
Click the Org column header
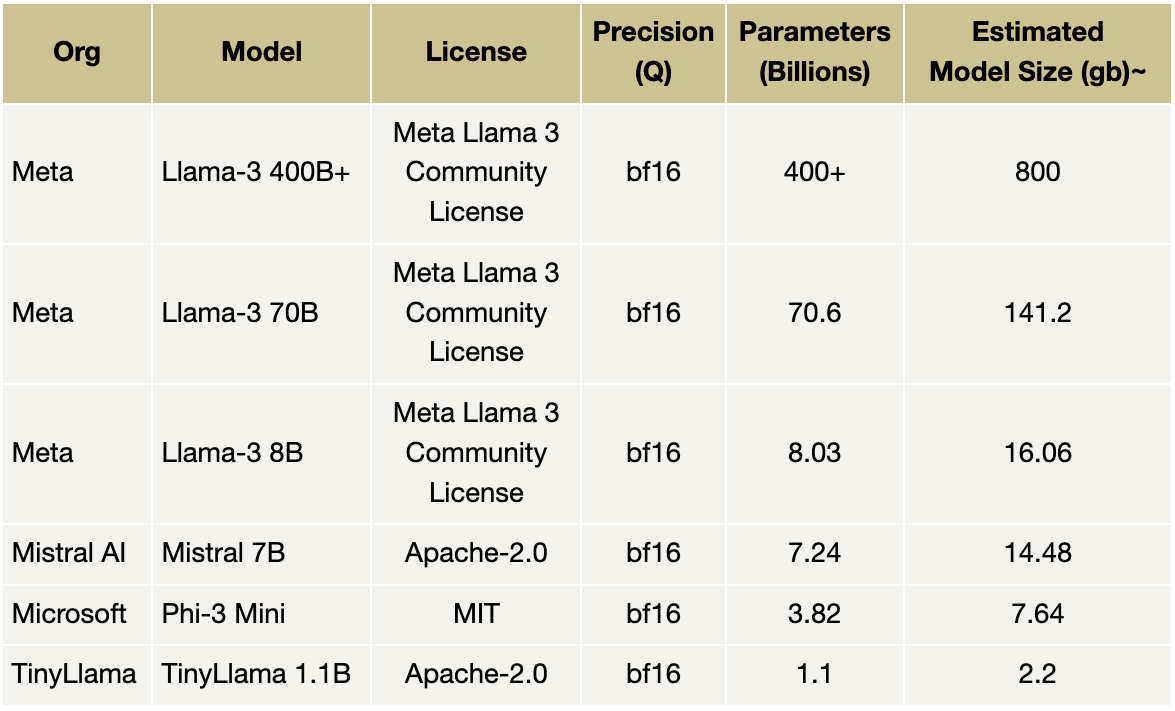77,52
